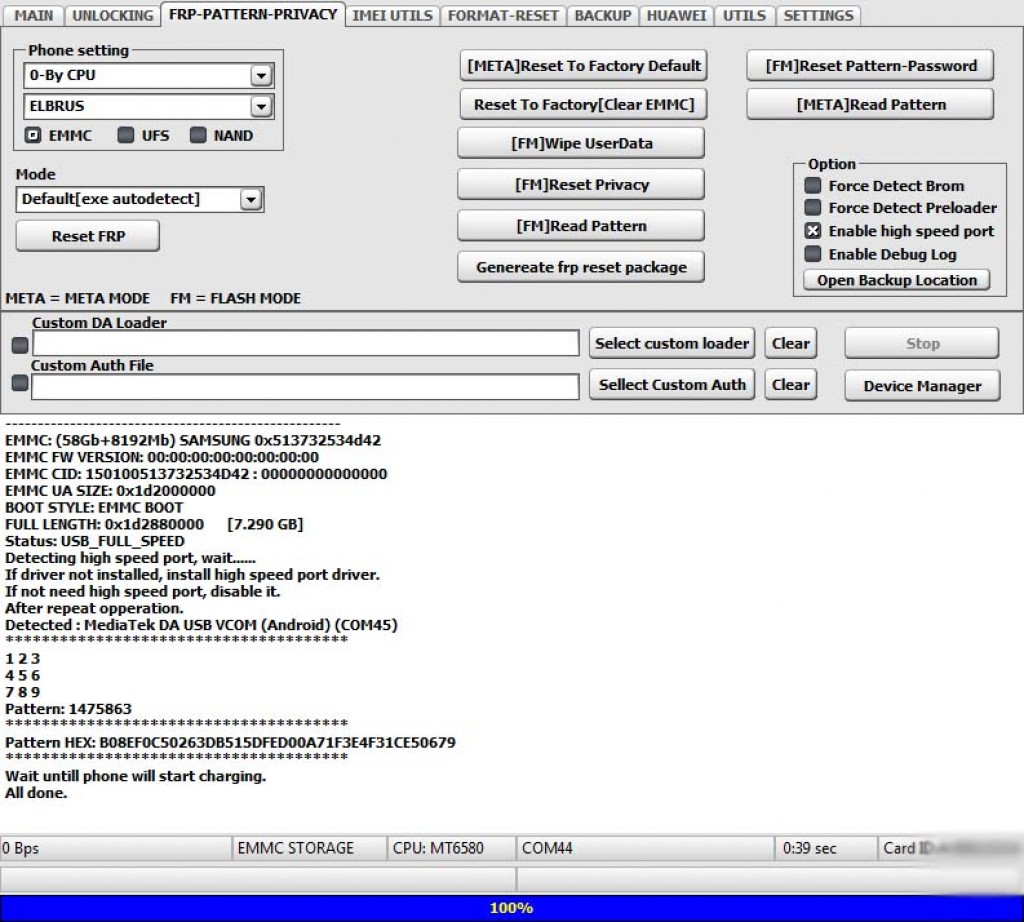Screen dimensions: 1024x922
Task: Open the 0-By CPU dropdown
Action: tap(260, 76)
